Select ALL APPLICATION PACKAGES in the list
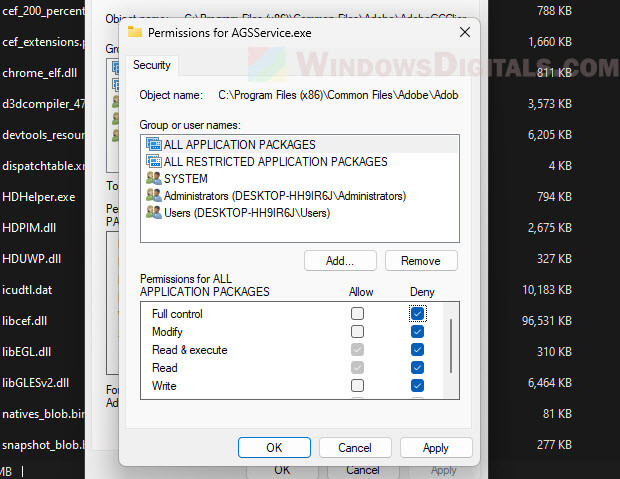 300,144
